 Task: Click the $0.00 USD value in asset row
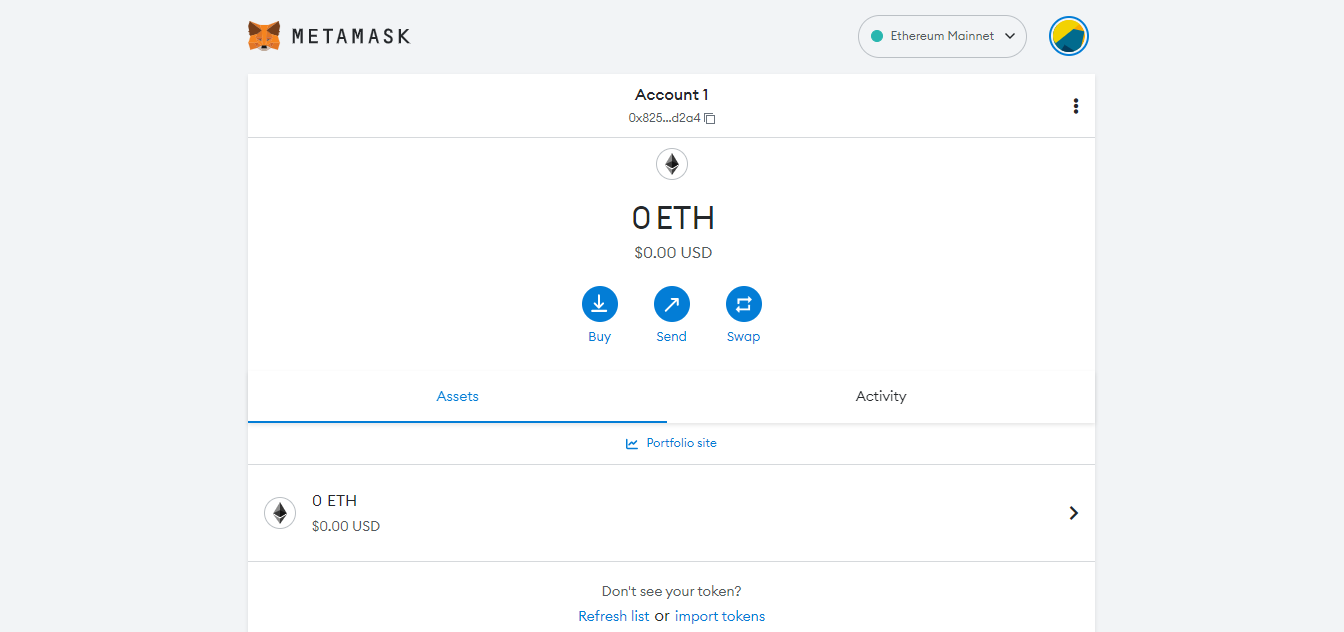click(346, 526)
